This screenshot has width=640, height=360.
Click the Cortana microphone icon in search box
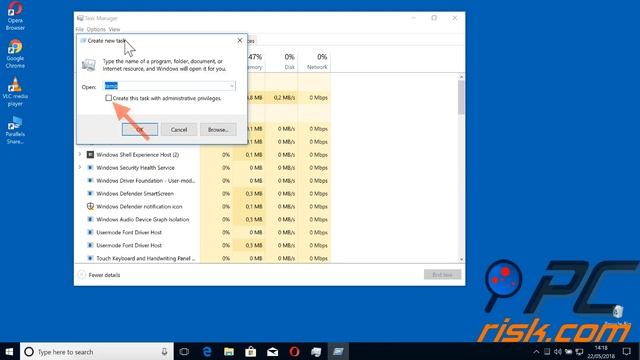[164, 351]
